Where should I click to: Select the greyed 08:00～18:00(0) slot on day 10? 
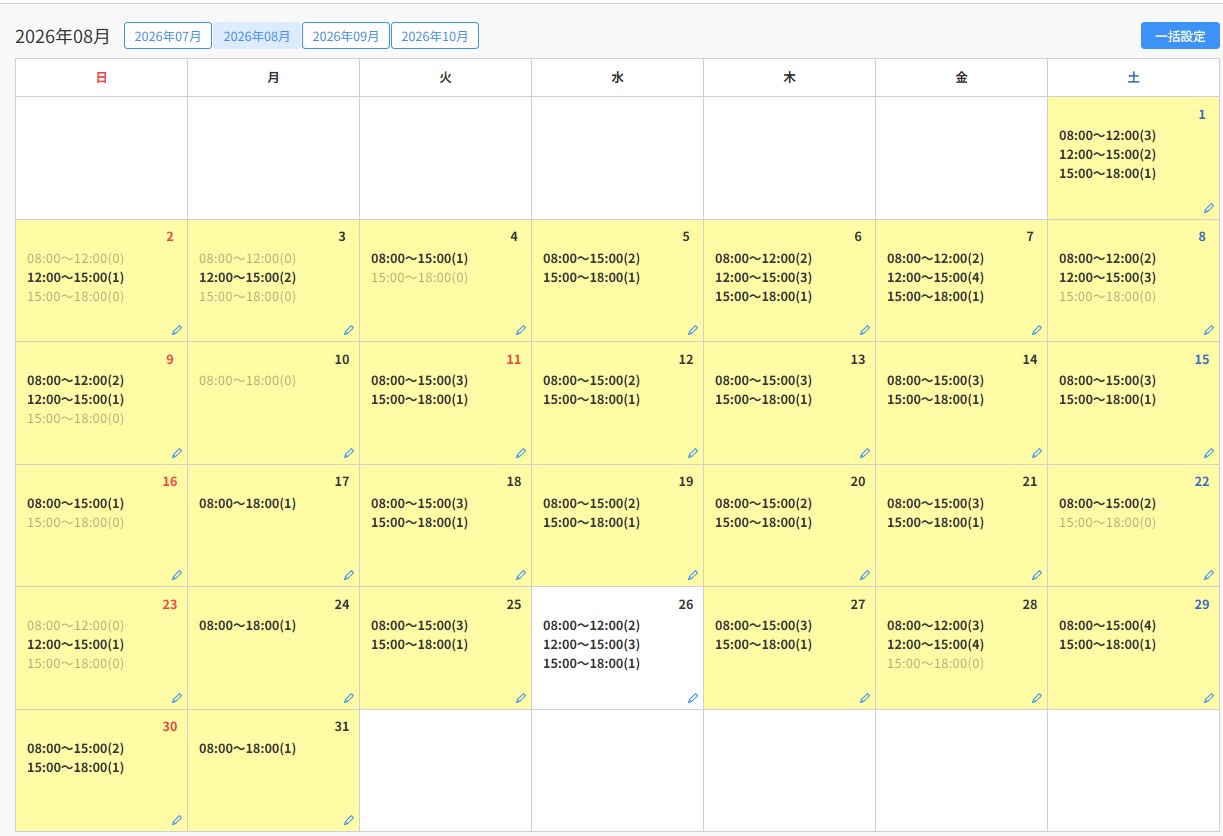tap(247, 380)
